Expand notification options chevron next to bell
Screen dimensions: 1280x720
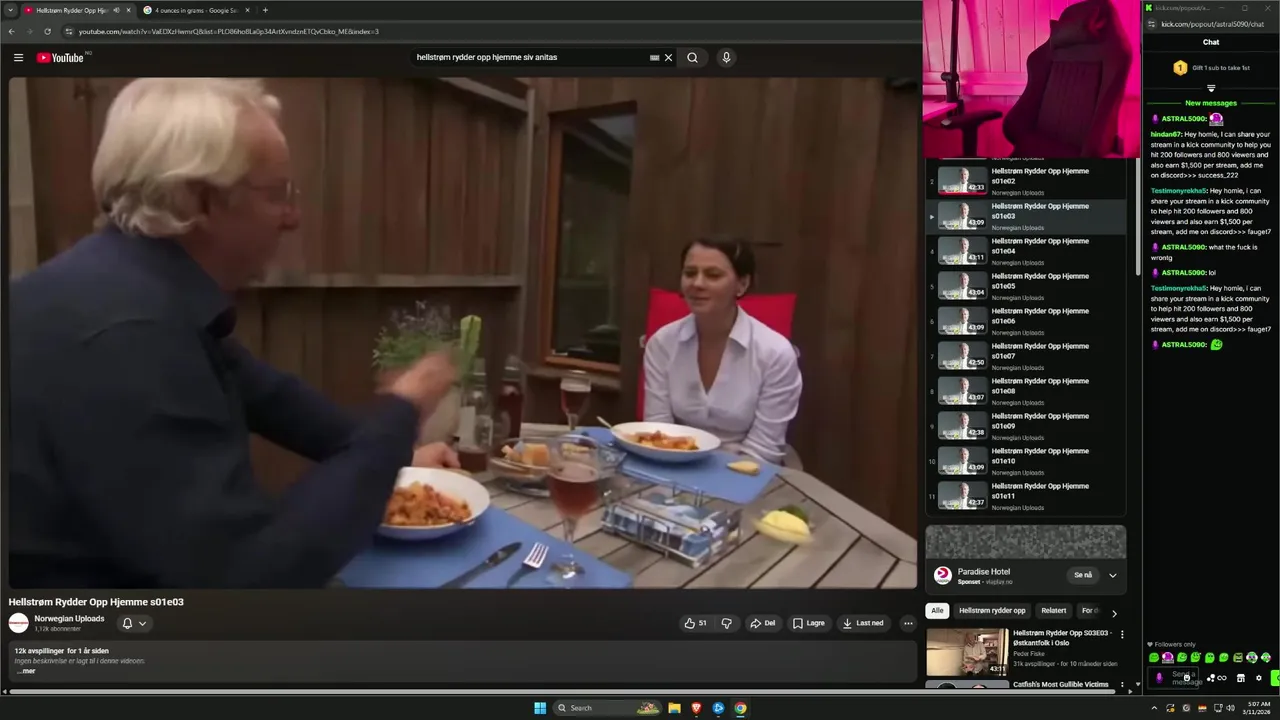(143, 623)
